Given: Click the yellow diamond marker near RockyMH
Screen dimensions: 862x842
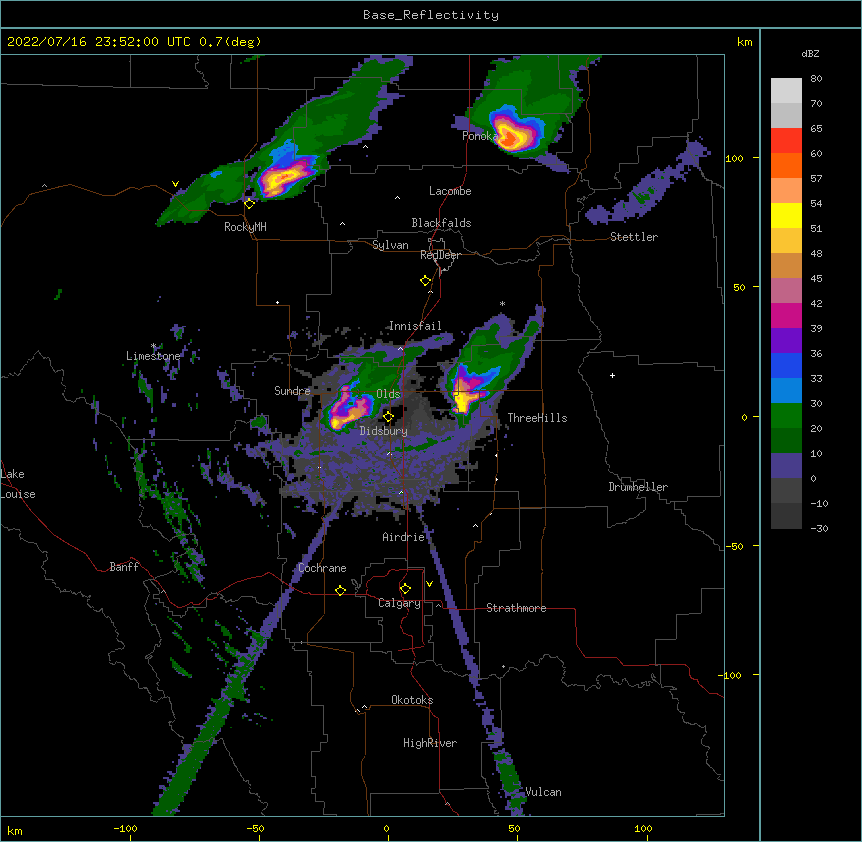Looking at the screenshot, I should tap(250, 204).
